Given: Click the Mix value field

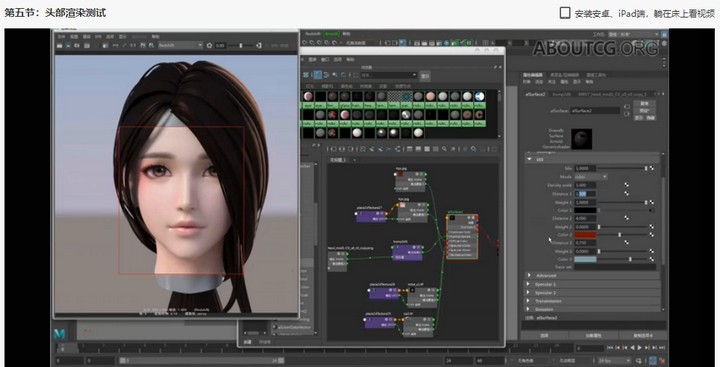Looking at the screenshot, I should pyautogui.click(x=585, y=169).
